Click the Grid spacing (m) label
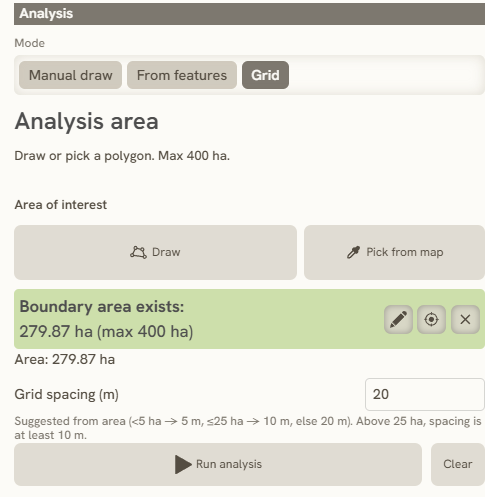The image size is (485, 497). point(67,395)
